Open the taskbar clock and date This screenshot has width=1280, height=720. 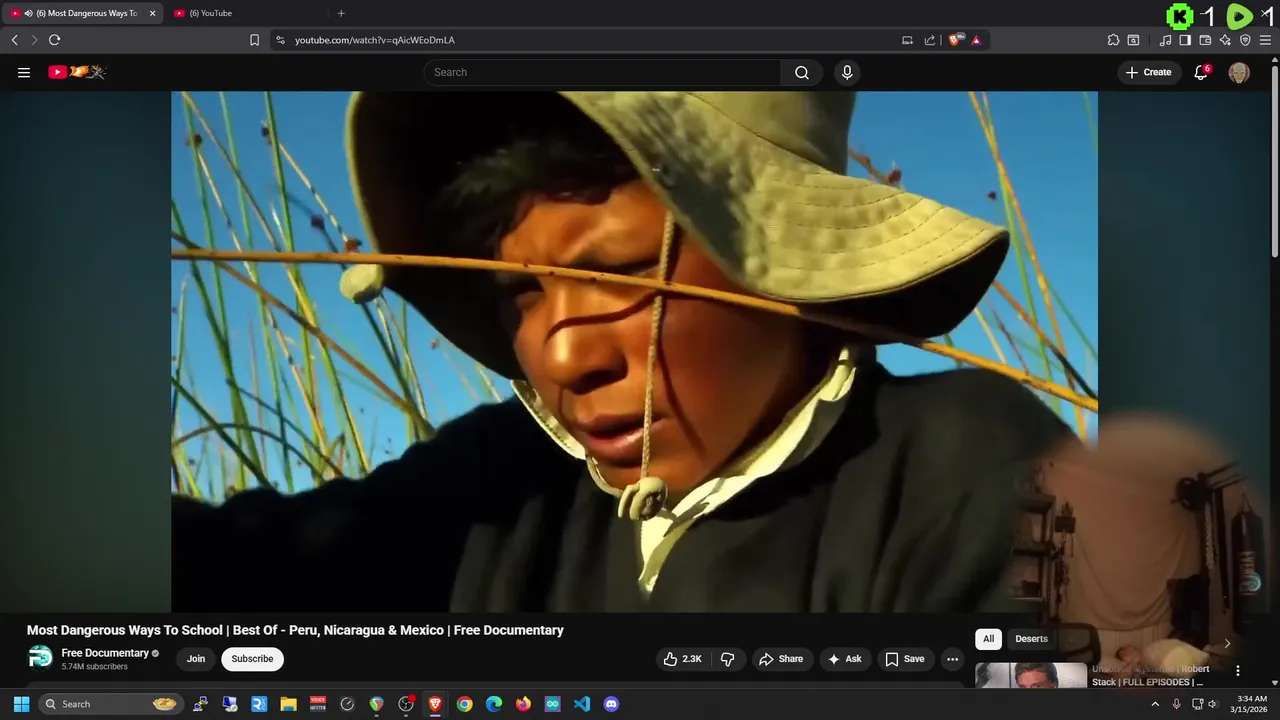[x=1251, y=704]
